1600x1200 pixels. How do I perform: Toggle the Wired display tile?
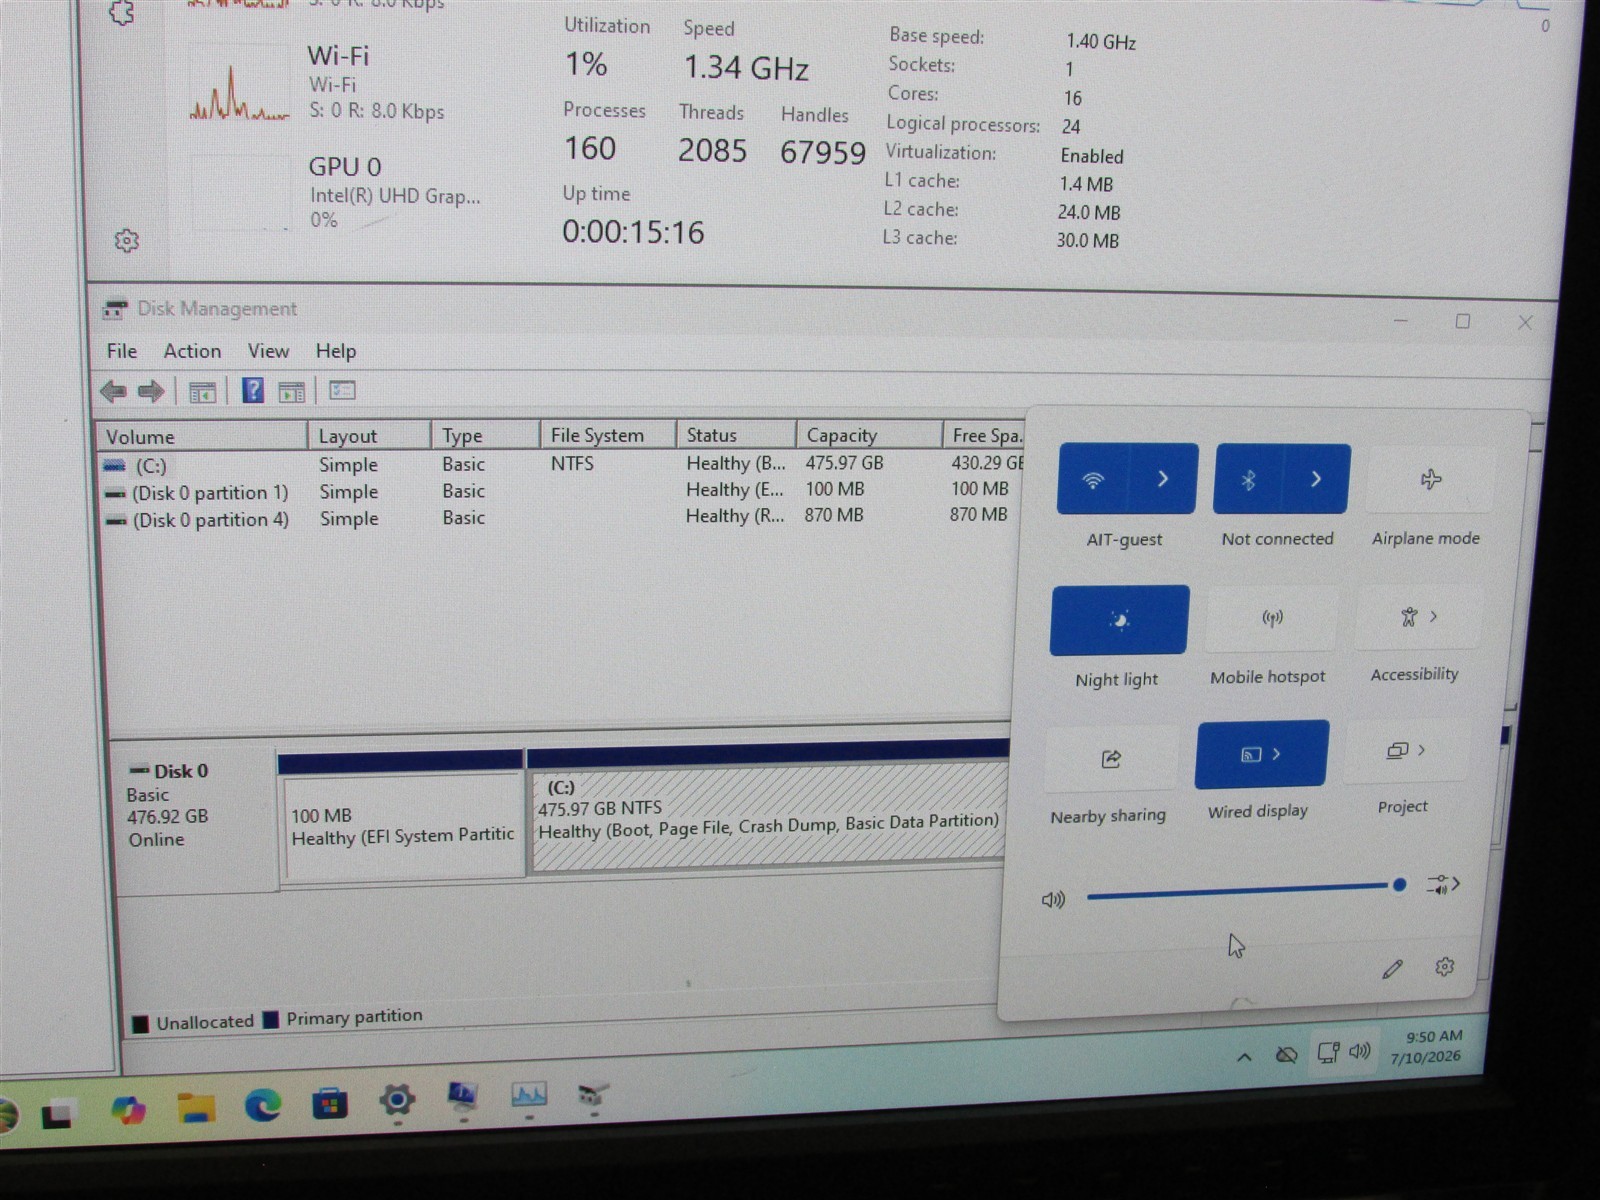tap(1262, 754)
